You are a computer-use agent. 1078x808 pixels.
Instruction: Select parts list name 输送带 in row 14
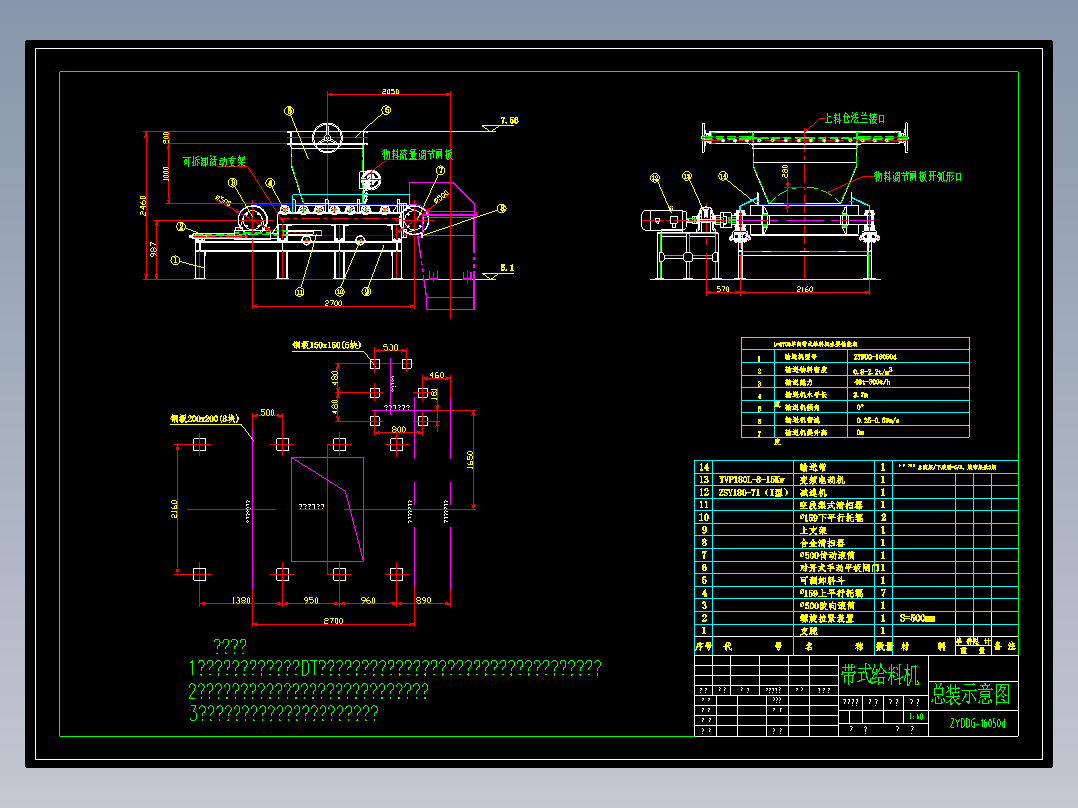[813, 468]
